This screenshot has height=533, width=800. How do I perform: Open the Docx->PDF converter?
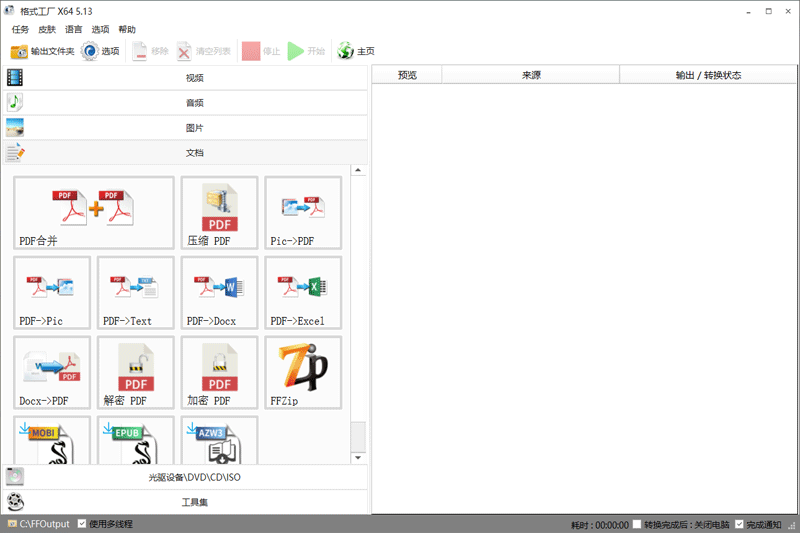(x=52, y=372)
